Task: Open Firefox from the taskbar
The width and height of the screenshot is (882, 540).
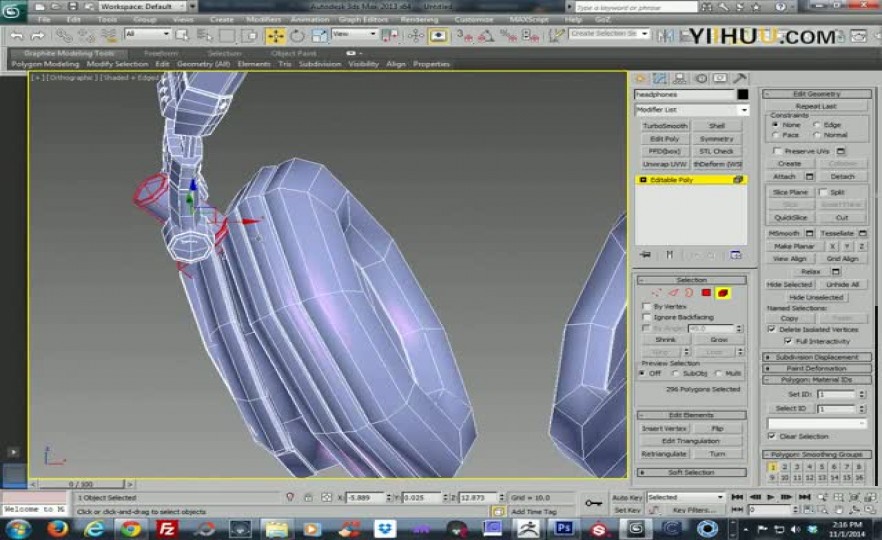Action: click(57, 529)
